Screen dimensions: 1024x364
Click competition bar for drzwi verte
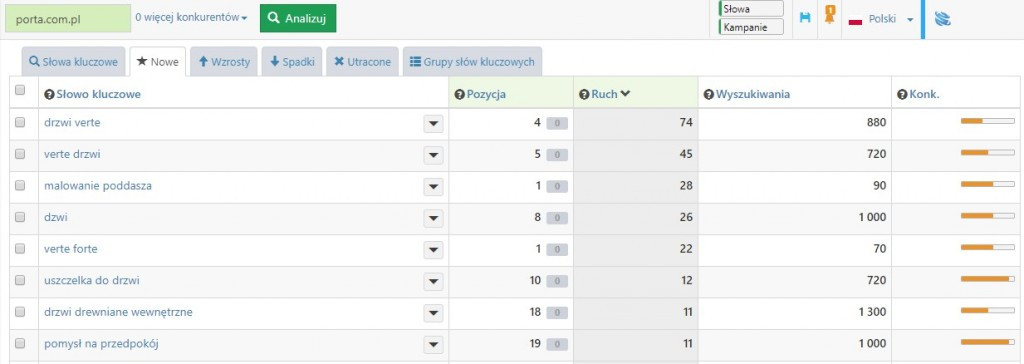click(x=987, y=122)
